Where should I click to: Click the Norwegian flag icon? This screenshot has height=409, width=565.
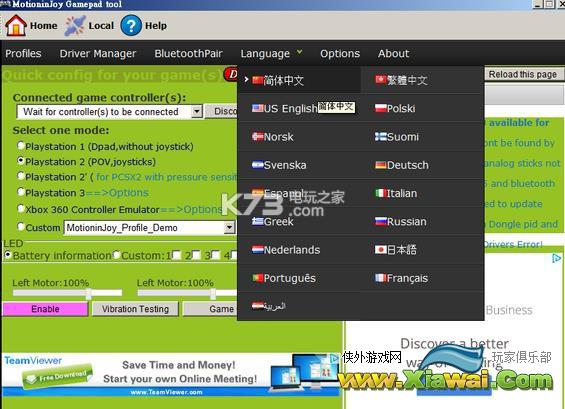[258, 136]
